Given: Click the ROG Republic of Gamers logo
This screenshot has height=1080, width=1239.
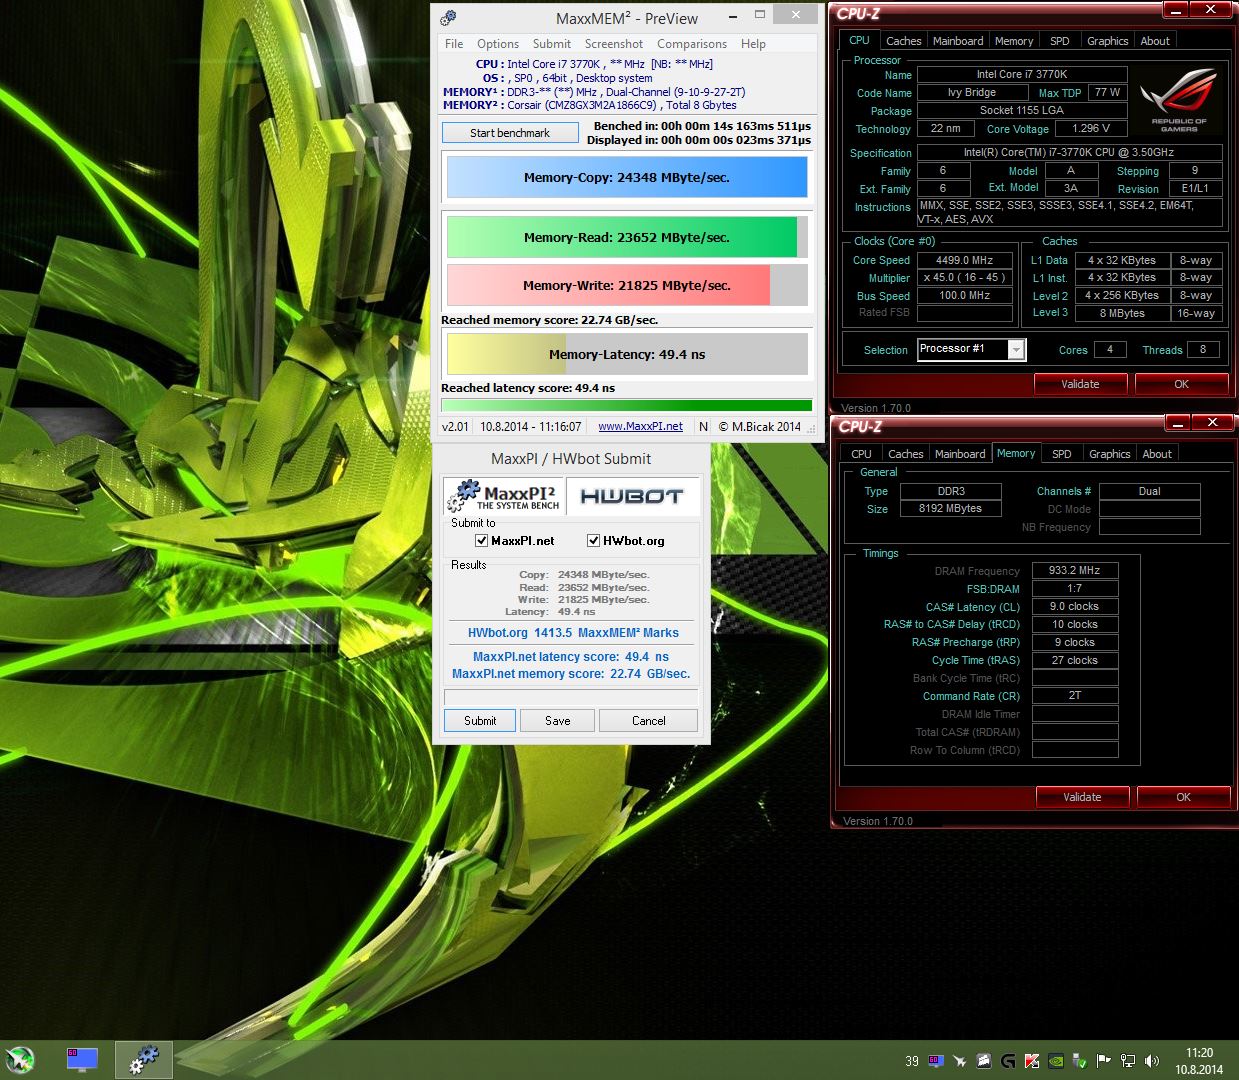Looking at the screenshot, I should [x=1179, y=100].
